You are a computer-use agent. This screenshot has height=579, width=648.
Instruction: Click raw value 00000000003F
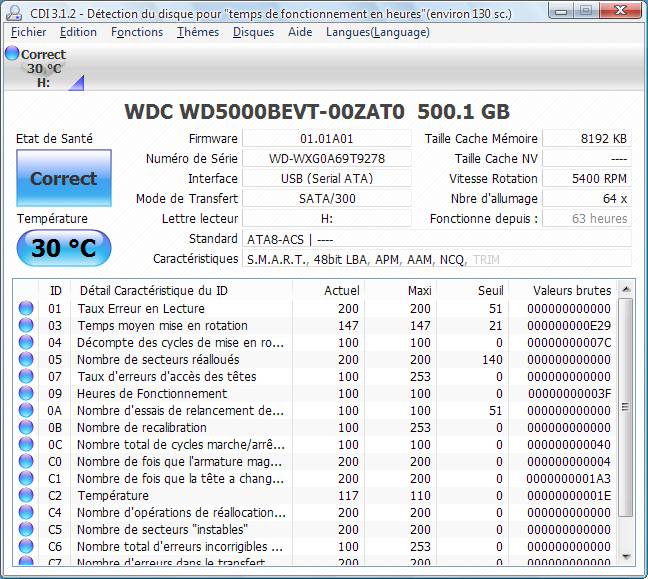569,393
